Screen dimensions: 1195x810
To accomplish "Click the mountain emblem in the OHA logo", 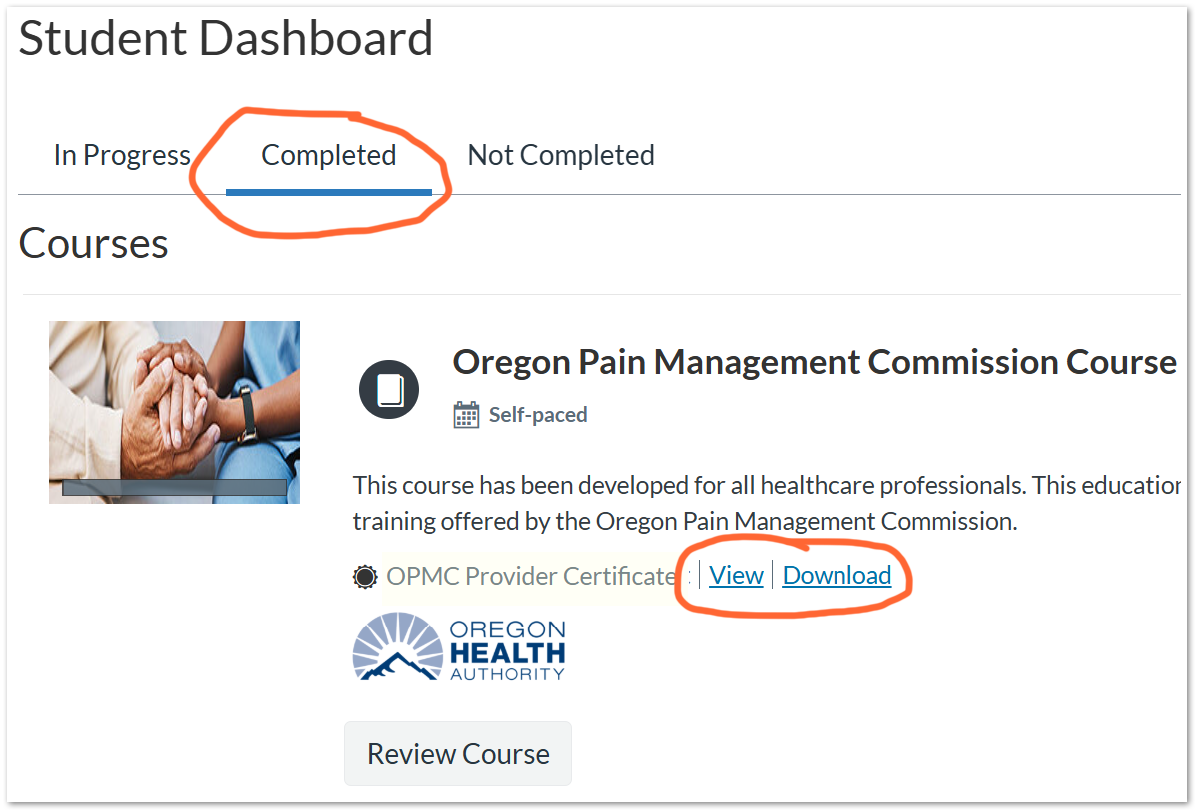I will pyautogui.click(x=398, y=651).
